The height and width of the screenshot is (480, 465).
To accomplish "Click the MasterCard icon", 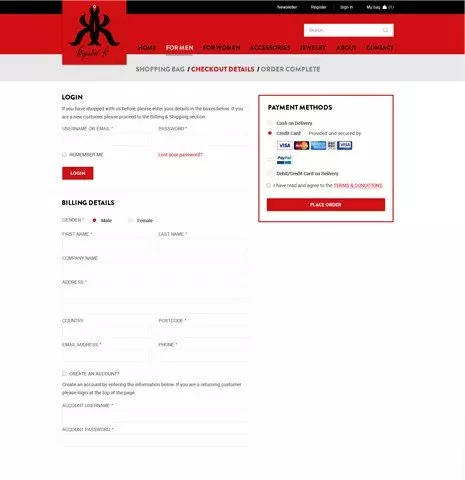I will point(301,145).
